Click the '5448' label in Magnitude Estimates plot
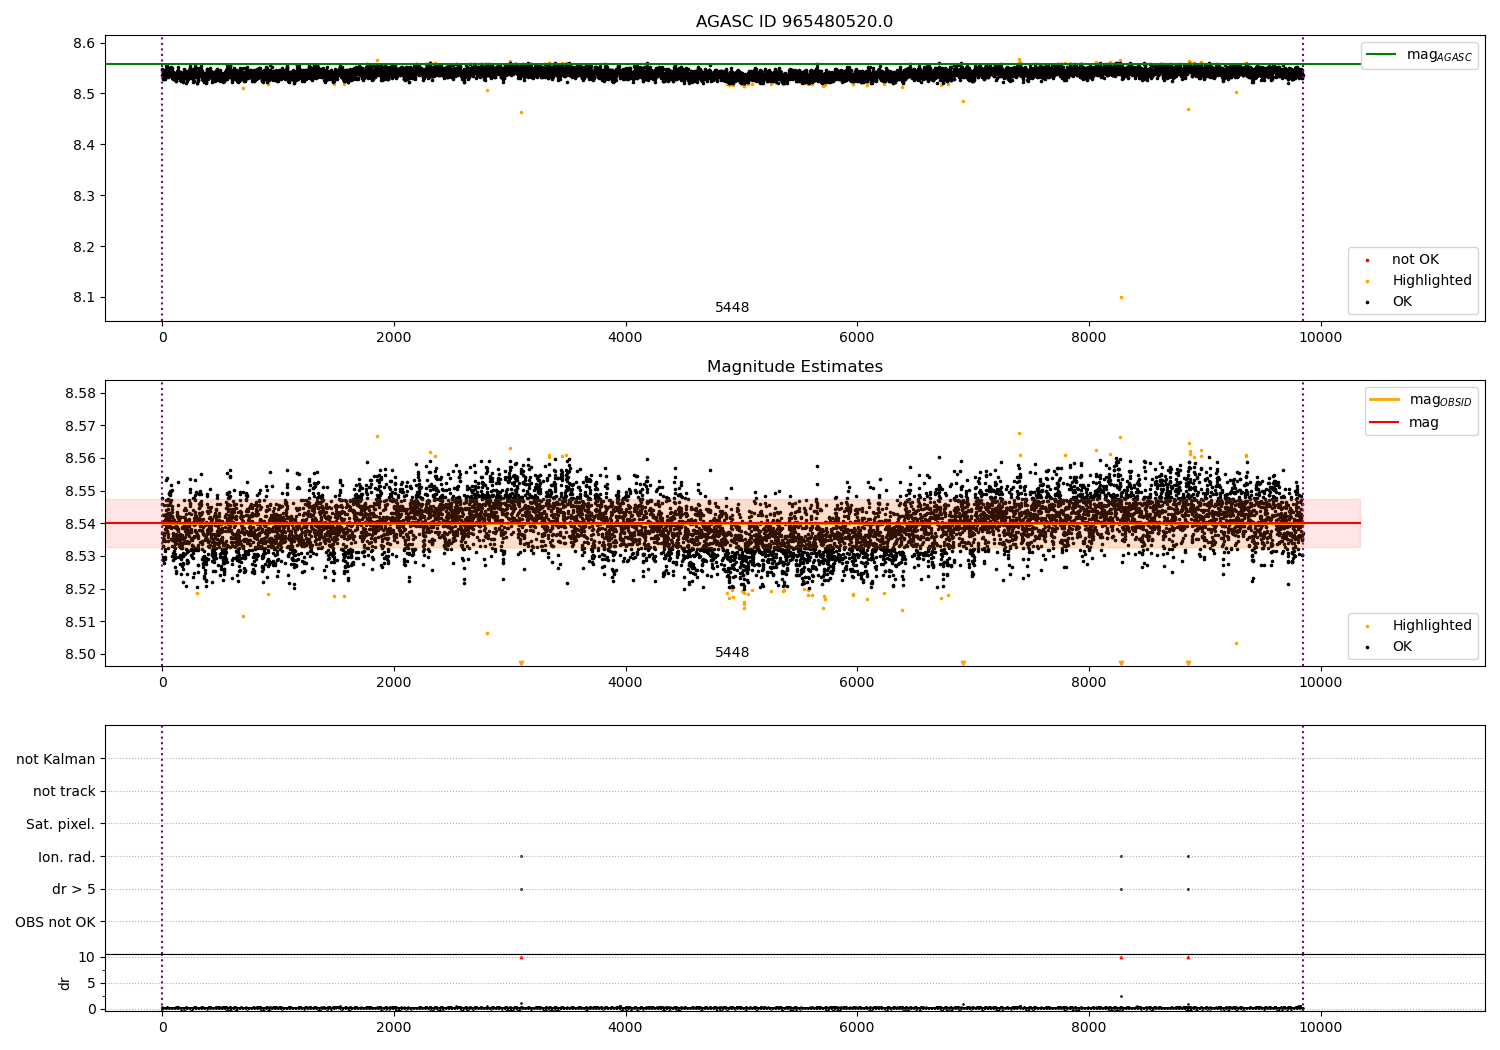The image size is (1500, 1050). [732, 653]
